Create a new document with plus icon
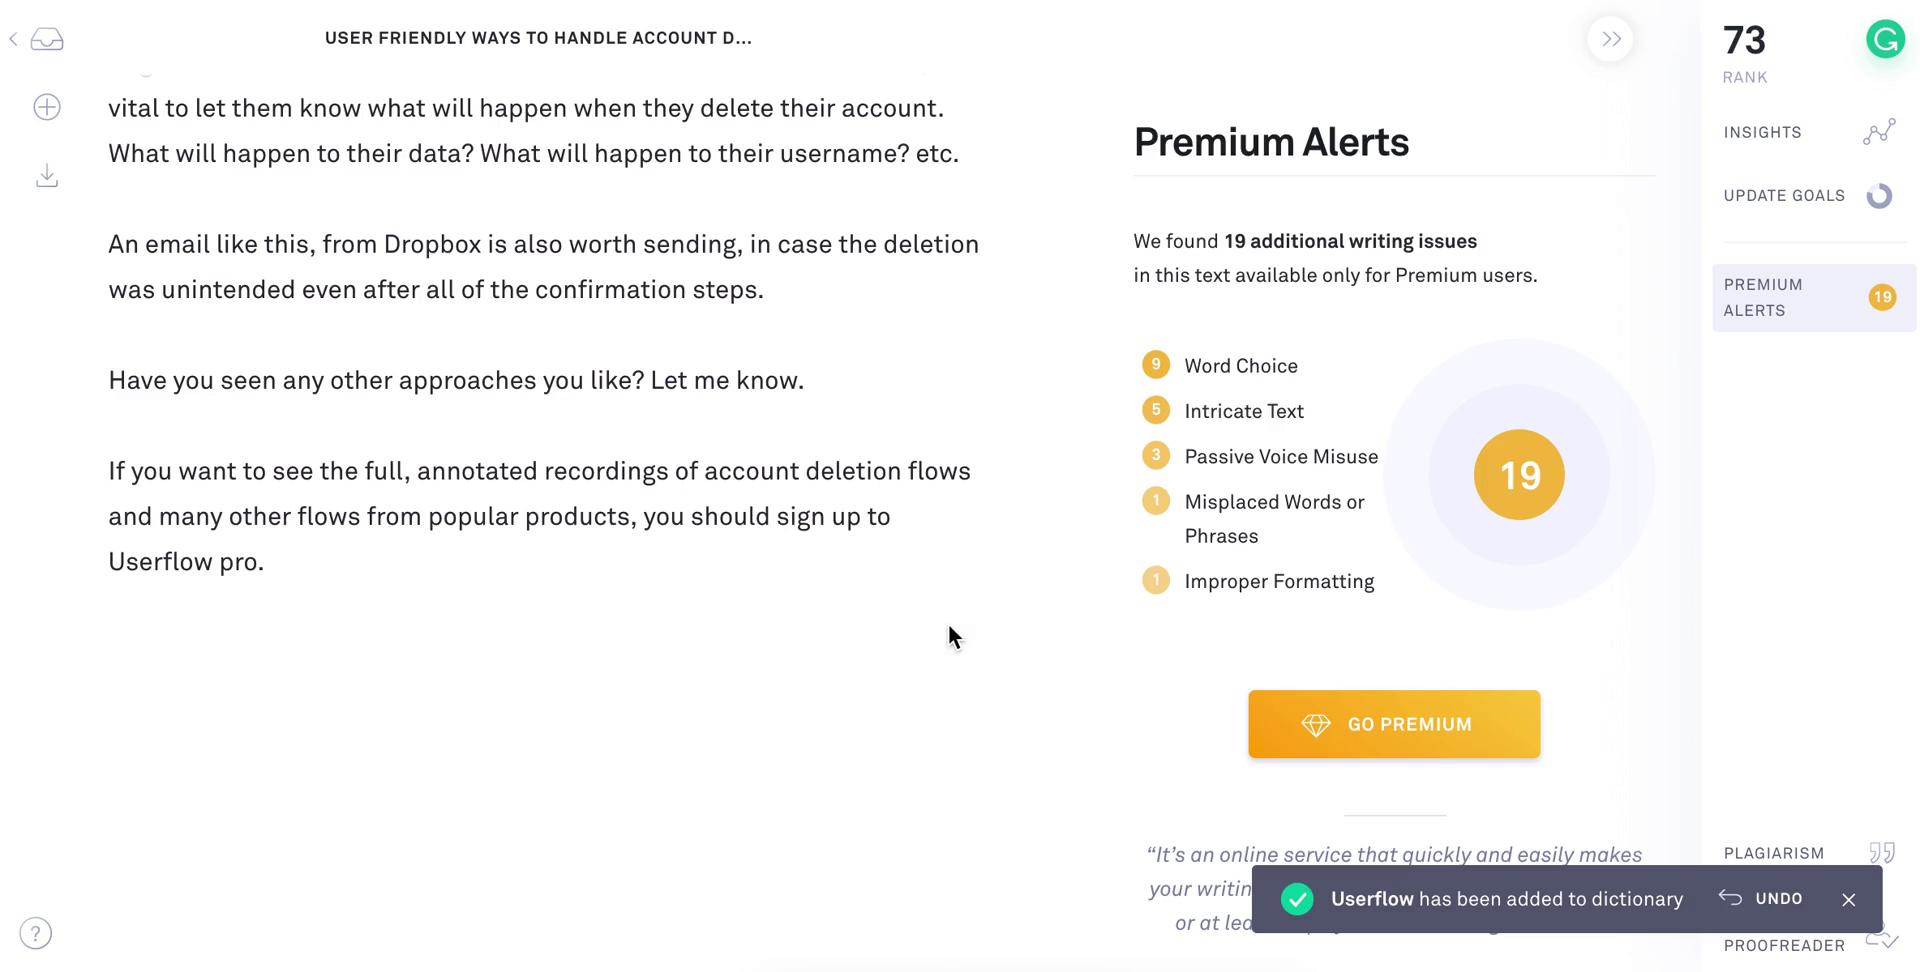This screenshot has width=1920, height=972. (x=47, y=107)
